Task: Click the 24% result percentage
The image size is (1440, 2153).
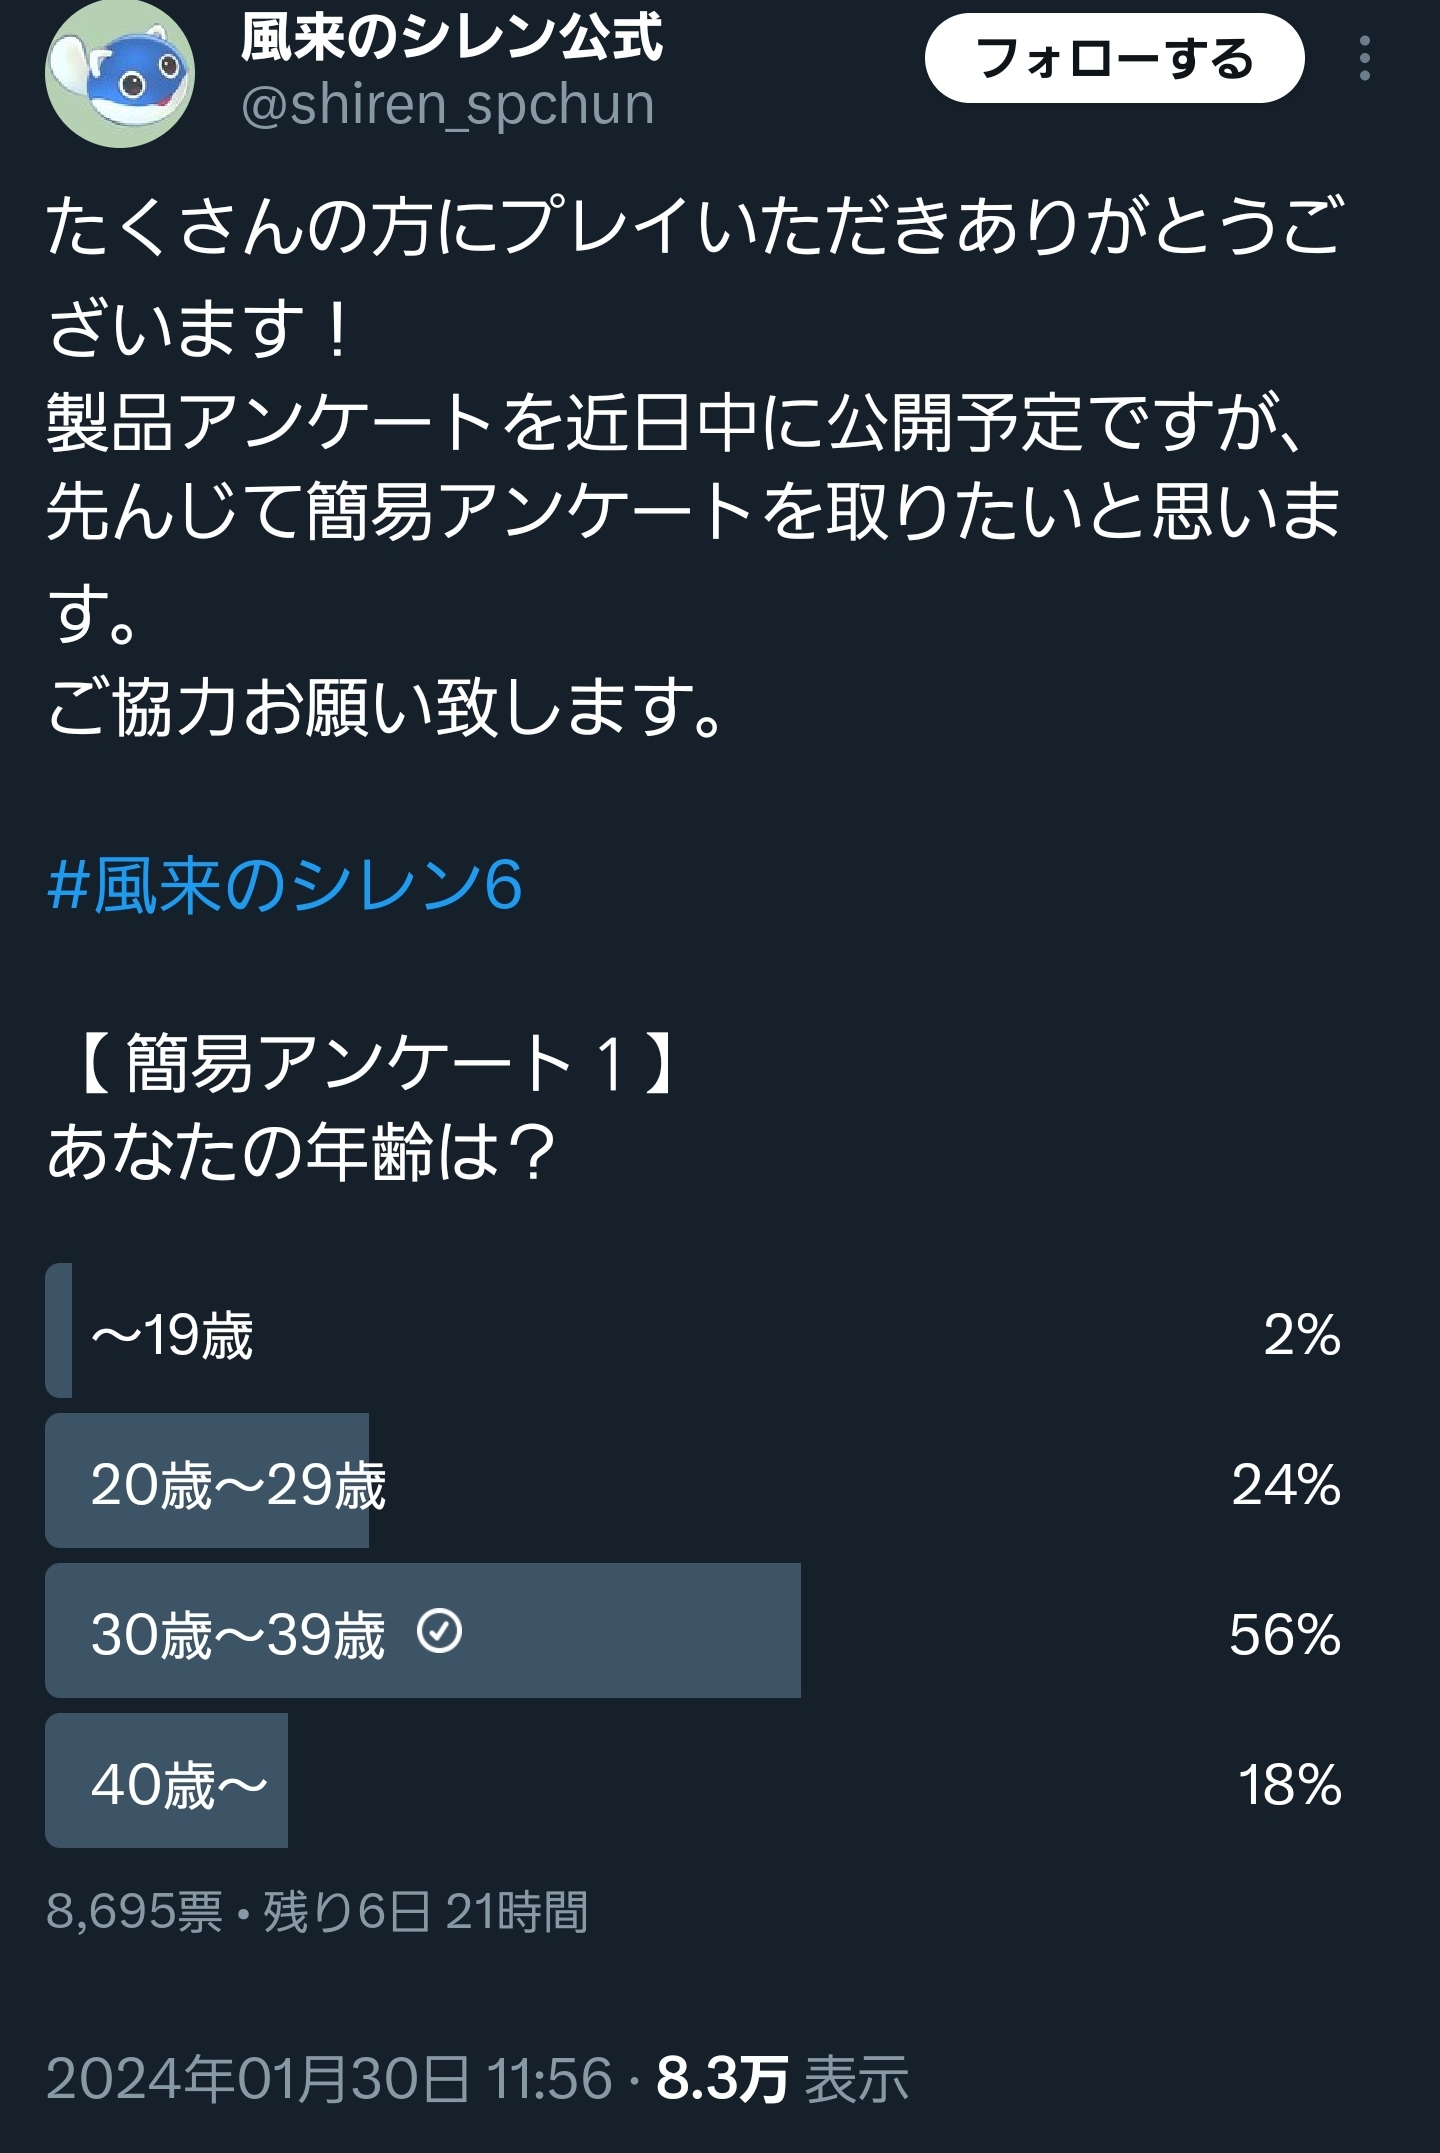Action: point(1286,1485)
